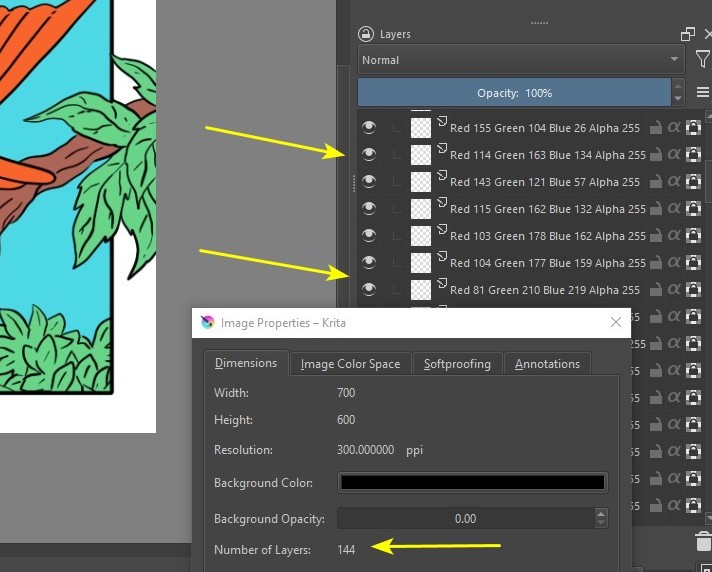The image size is (712, 572).
Task: Switch to the Image Color Space tab
Action: (x=350, y=364)
